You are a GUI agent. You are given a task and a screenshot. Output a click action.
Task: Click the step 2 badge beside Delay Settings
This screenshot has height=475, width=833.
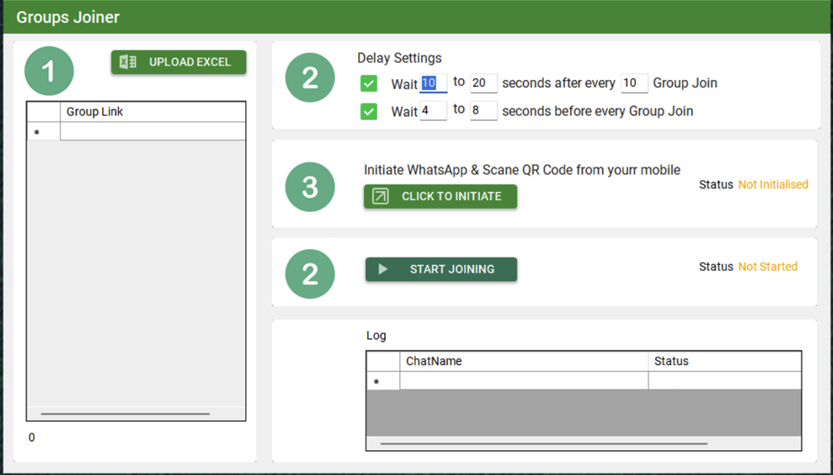point(310,77)
